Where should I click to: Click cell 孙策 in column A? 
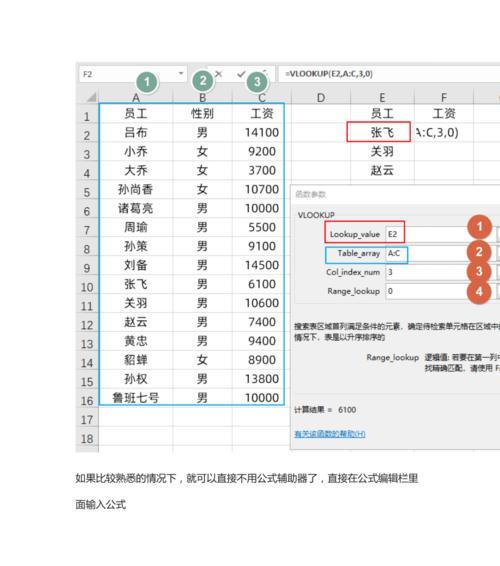click(136, 246)
